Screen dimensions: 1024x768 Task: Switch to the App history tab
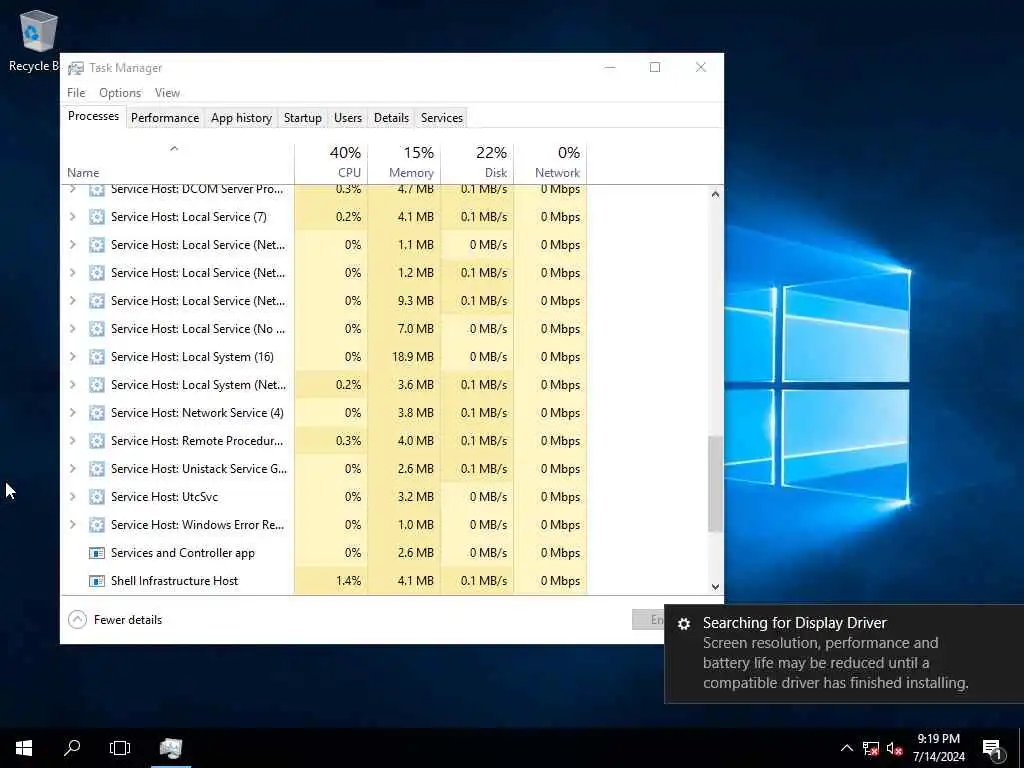[x=241, y=118]
